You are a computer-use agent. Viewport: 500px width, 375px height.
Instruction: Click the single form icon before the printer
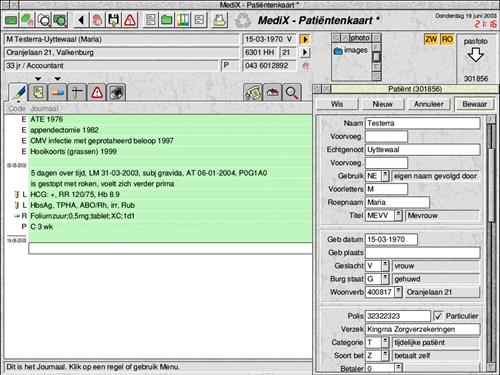(x=199, y=20)
